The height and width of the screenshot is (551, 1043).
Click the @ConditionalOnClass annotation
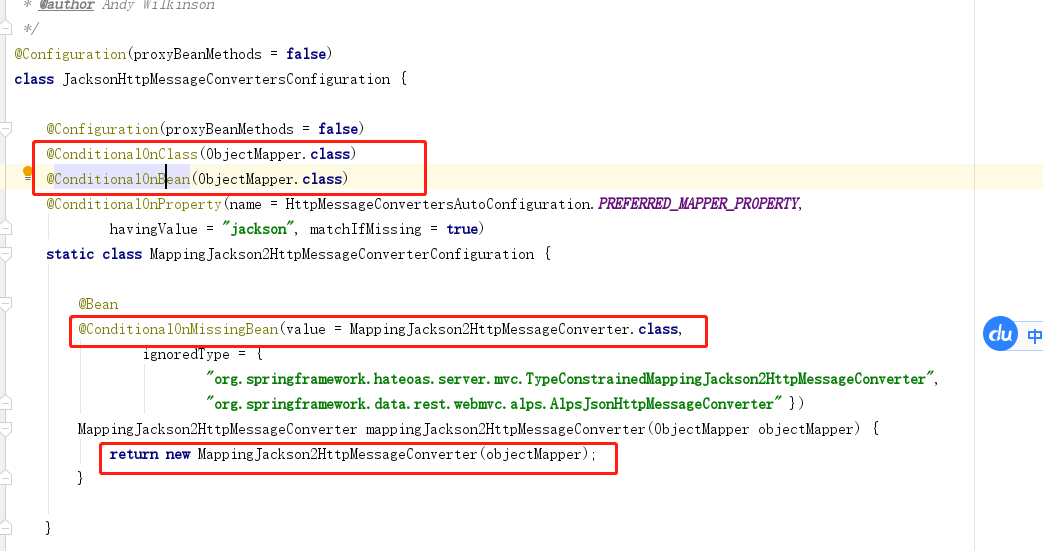(x=122, y=154)
